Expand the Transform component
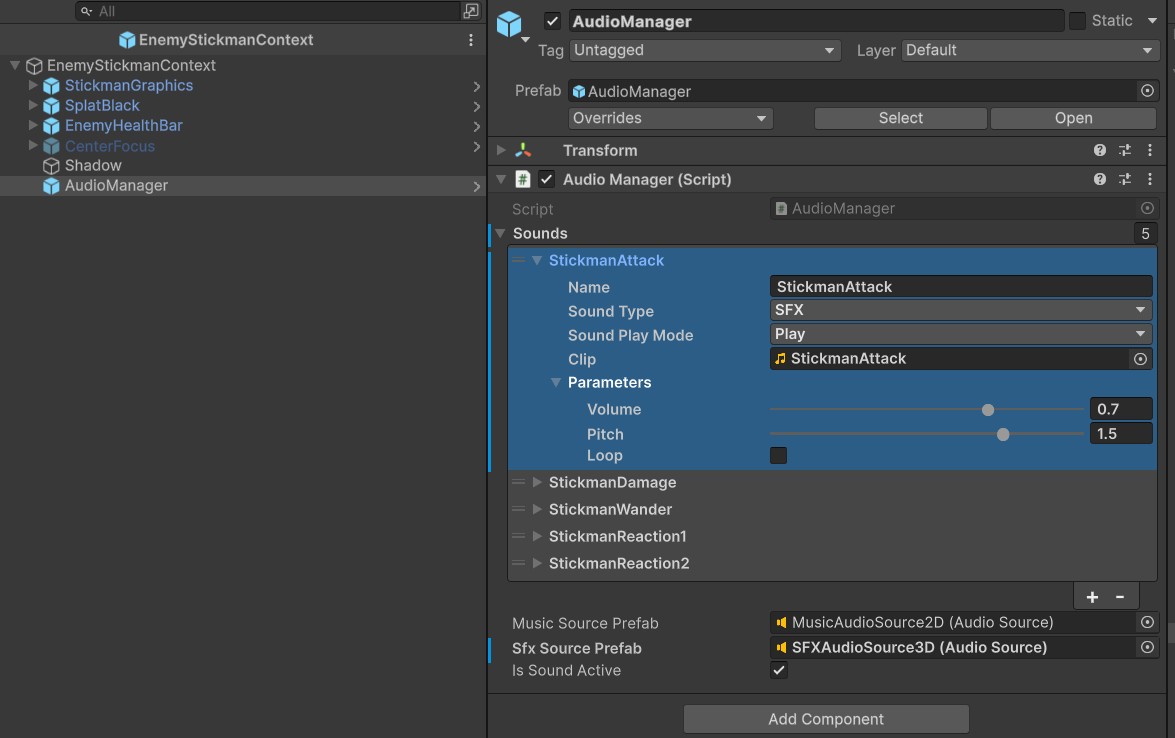Screen dimensions: 1175x738 point(502,151)
